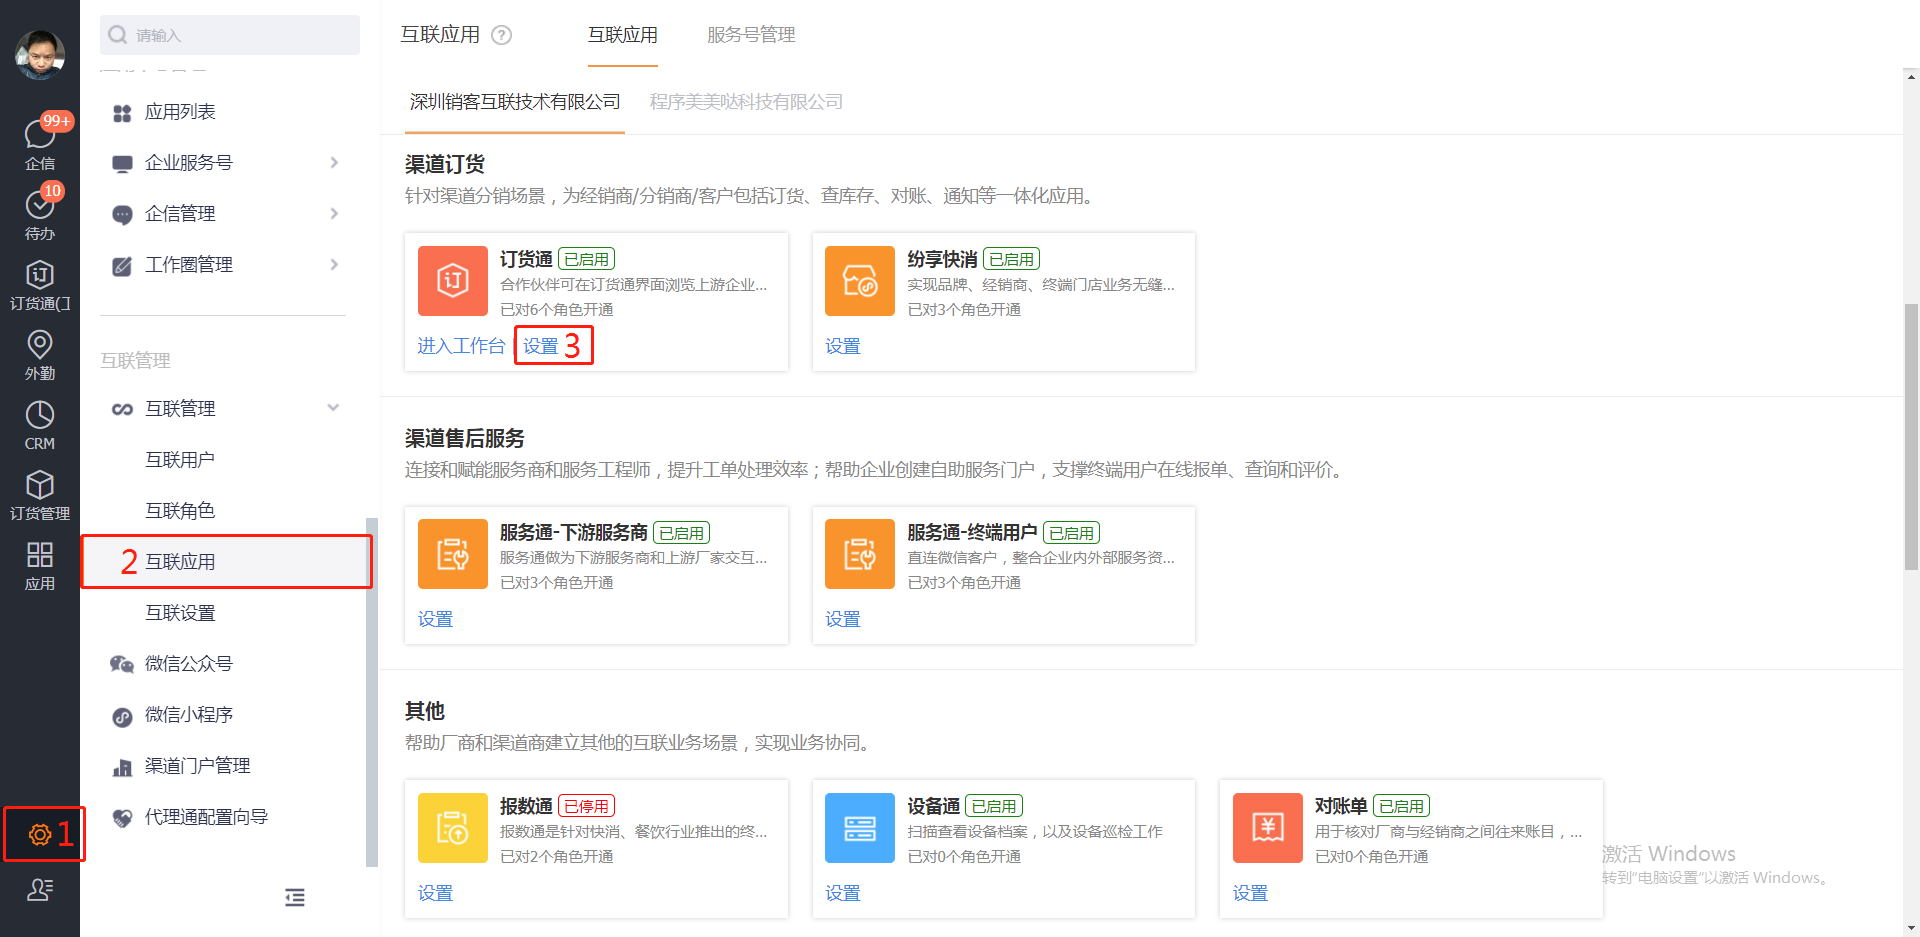
Task: Open 设置 for 纷享快消
Action: (843, 346)
